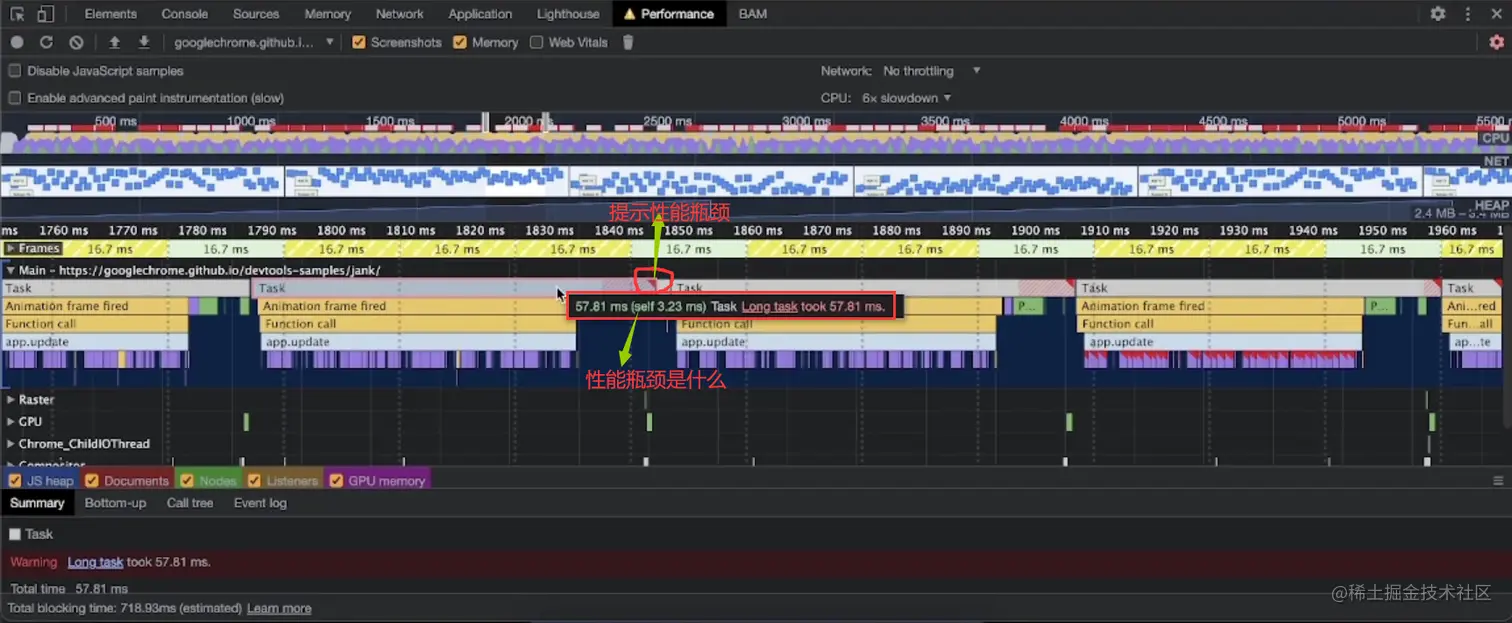
Task: Open the CPU 6x slowdown dropdown
Action: tap(906, 98)
